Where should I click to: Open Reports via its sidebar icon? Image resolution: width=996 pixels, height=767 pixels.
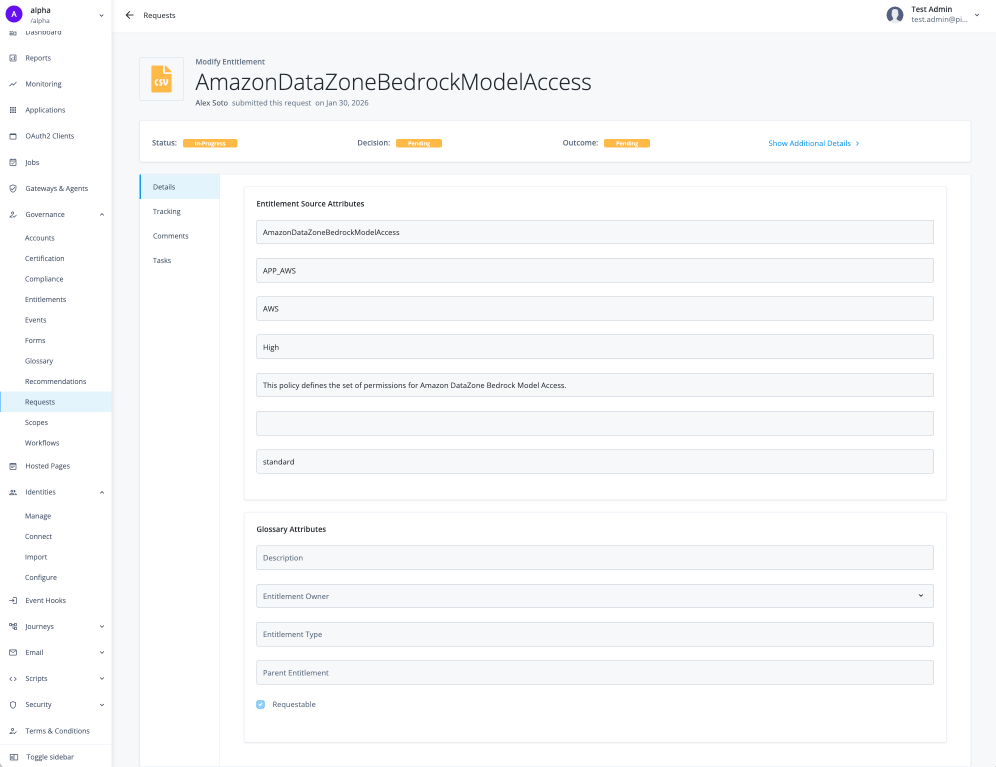pyautogui.click(x=13, y=58)
